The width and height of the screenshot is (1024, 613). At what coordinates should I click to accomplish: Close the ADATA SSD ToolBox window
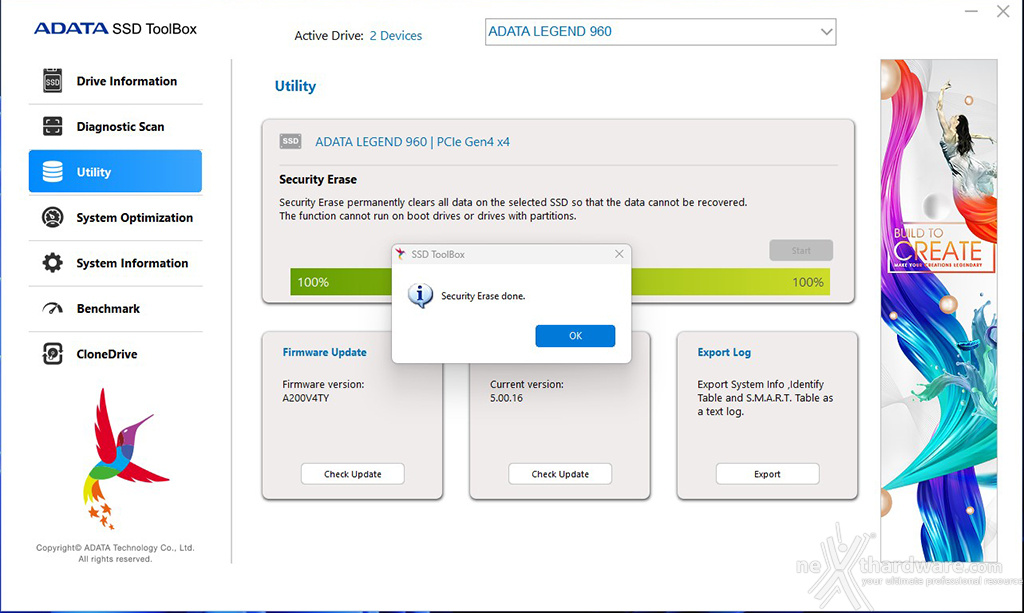[x=1003, y=11]
